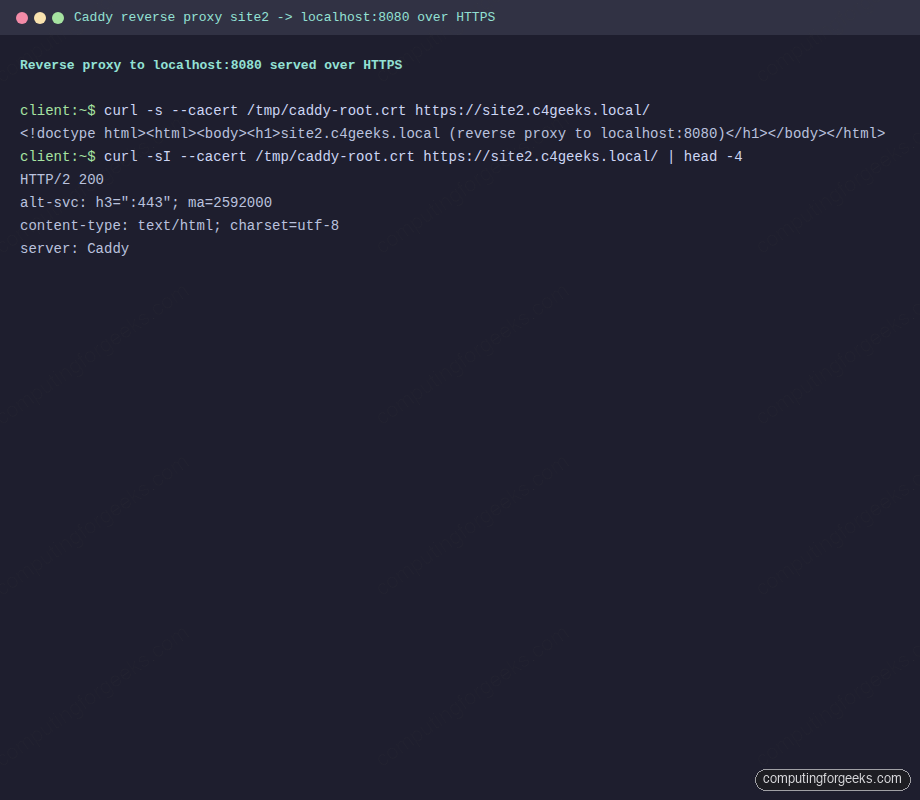This screenshot has height=800, width=920.
Task: Click the html response output line
Action: 450,133
